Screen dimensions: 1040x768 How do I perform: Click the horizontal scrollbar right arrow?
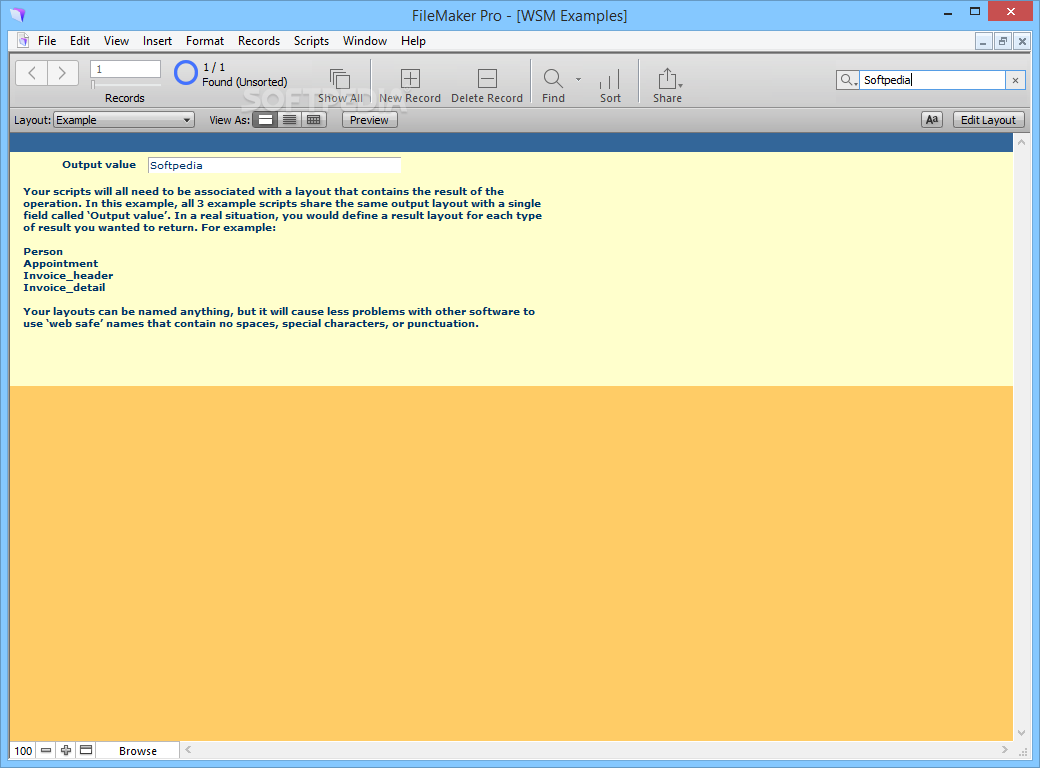pos(1004,749)
